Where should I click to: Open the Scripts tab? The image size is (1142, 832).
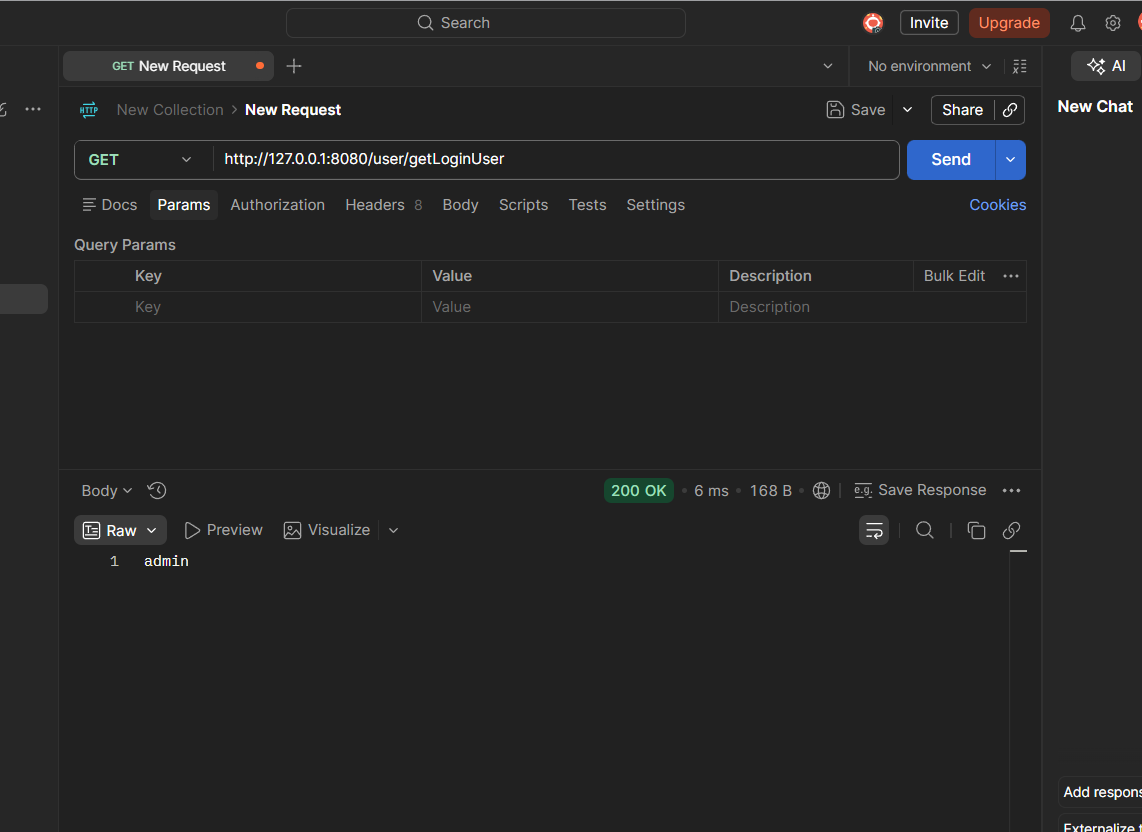(x=523, y=205)
